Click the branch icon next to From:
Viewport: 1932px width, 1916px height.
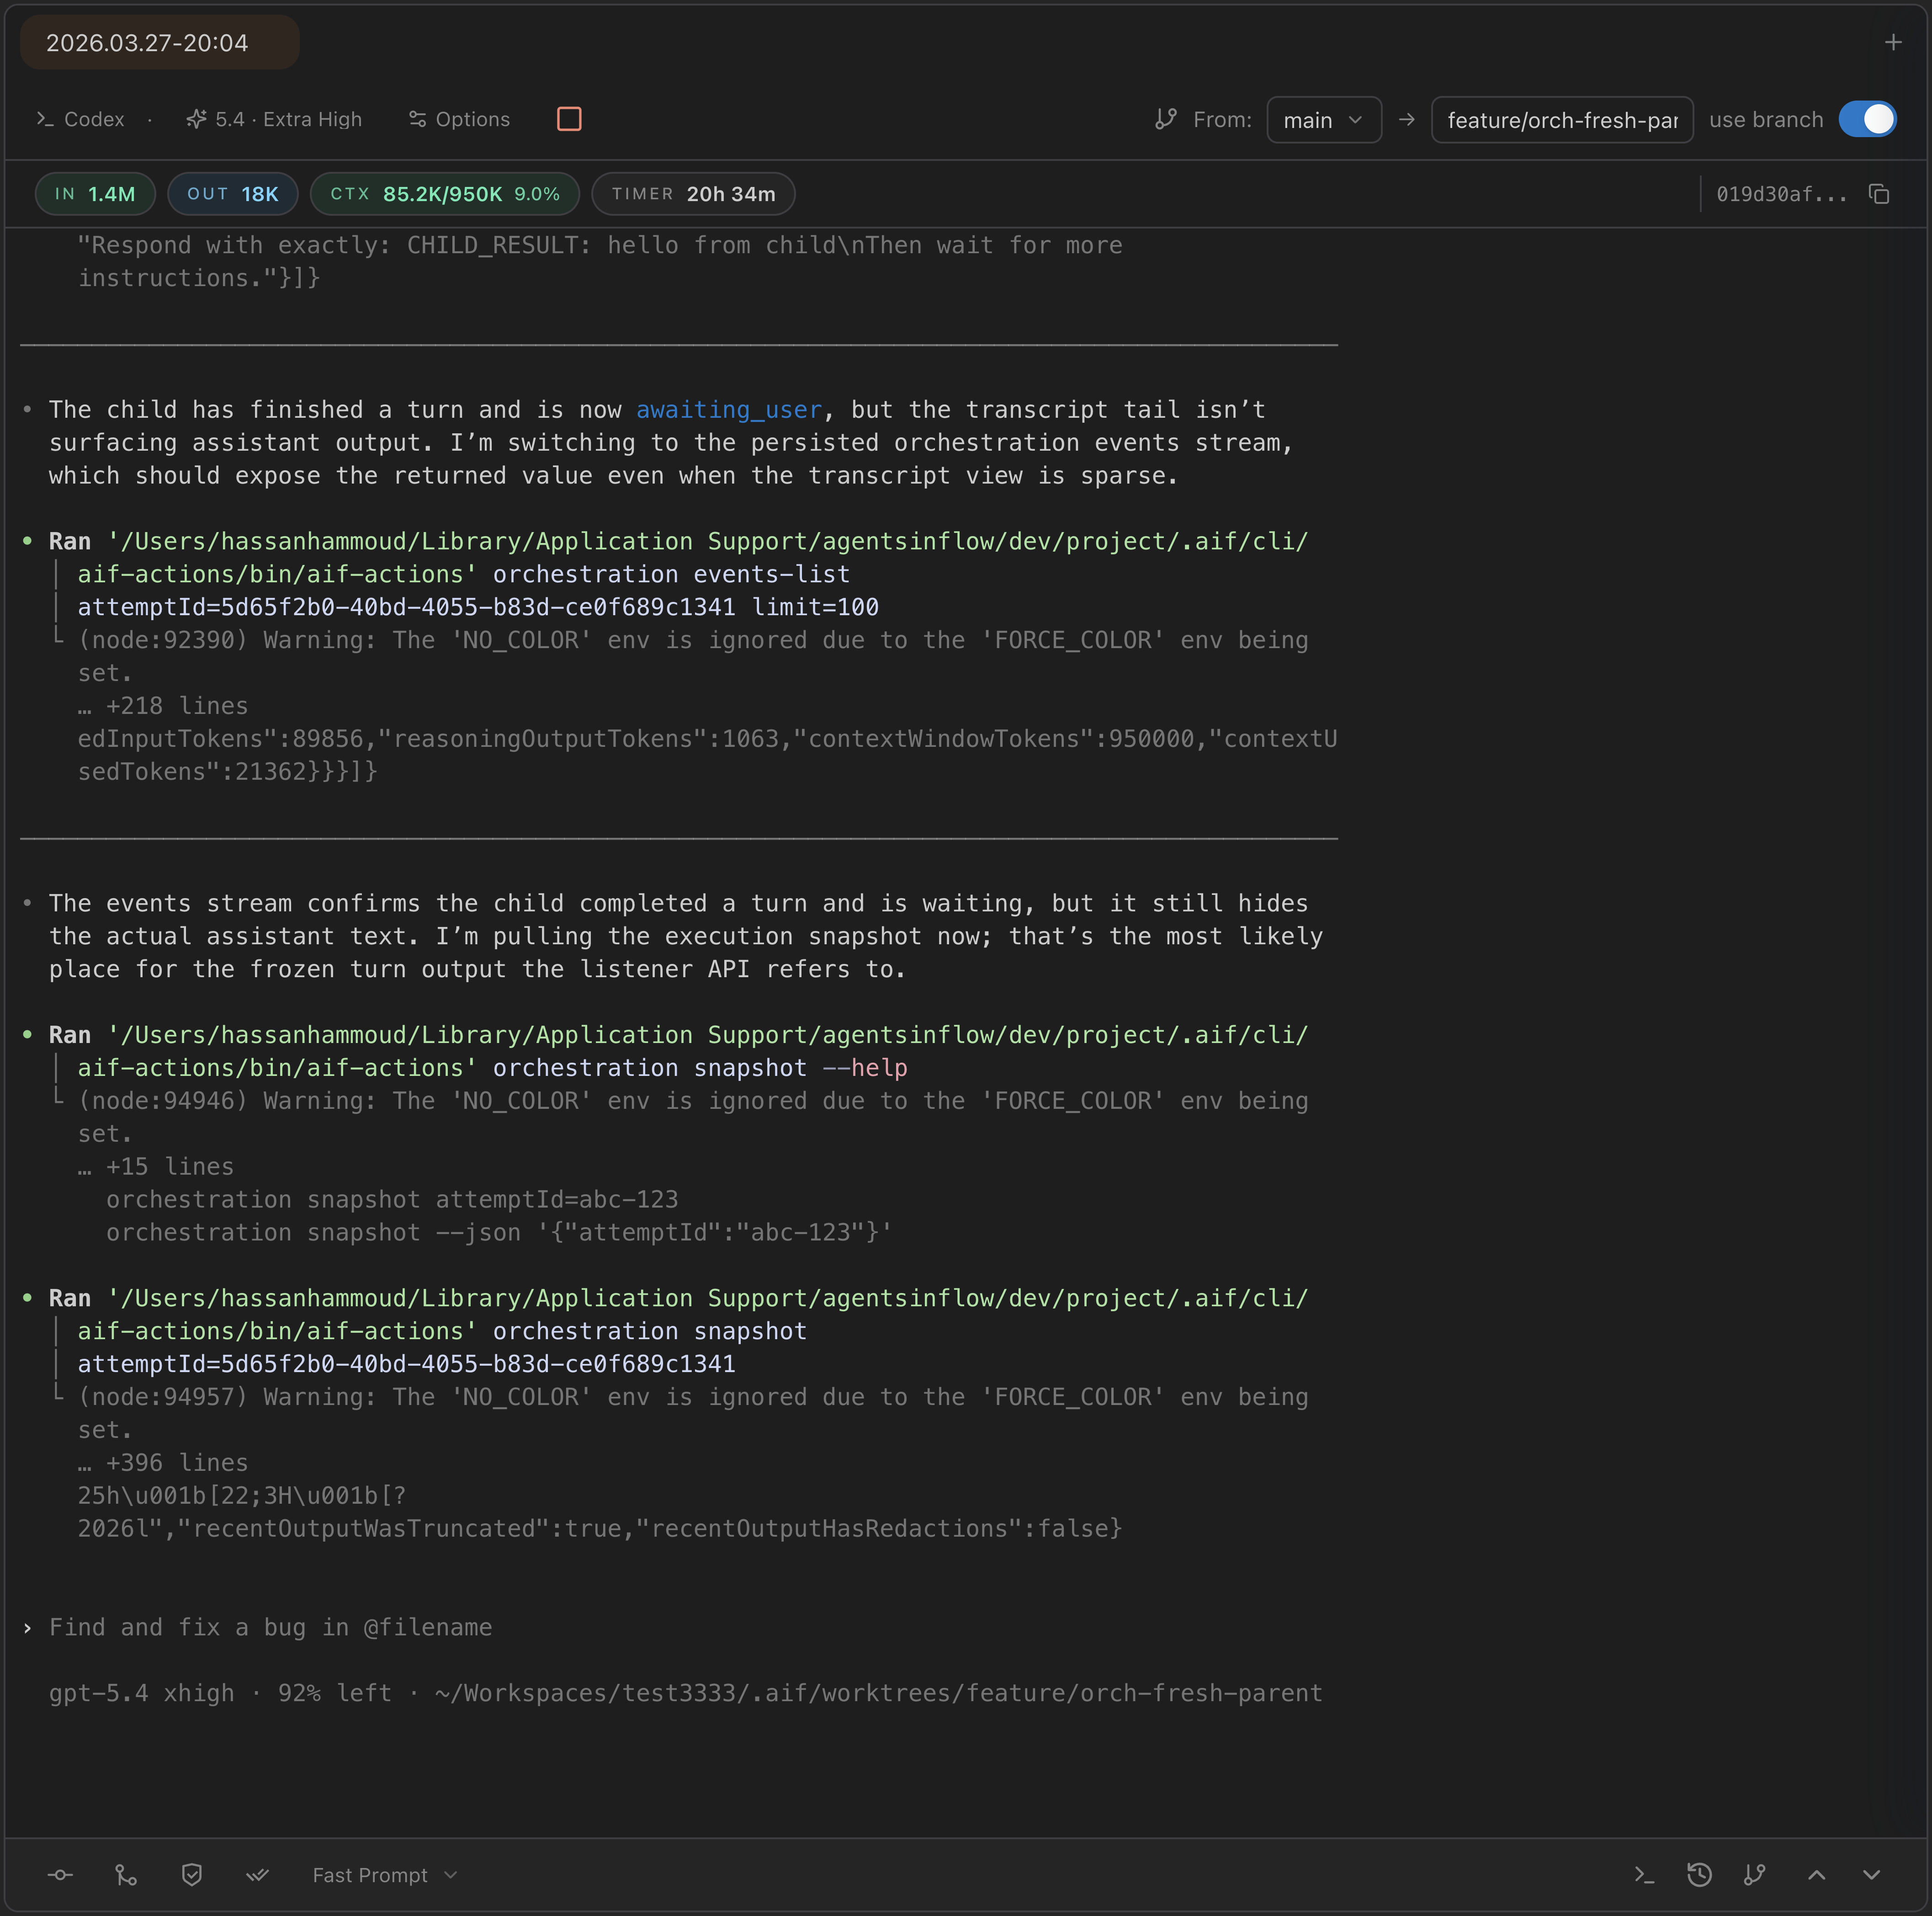(x=1166, y=119)
